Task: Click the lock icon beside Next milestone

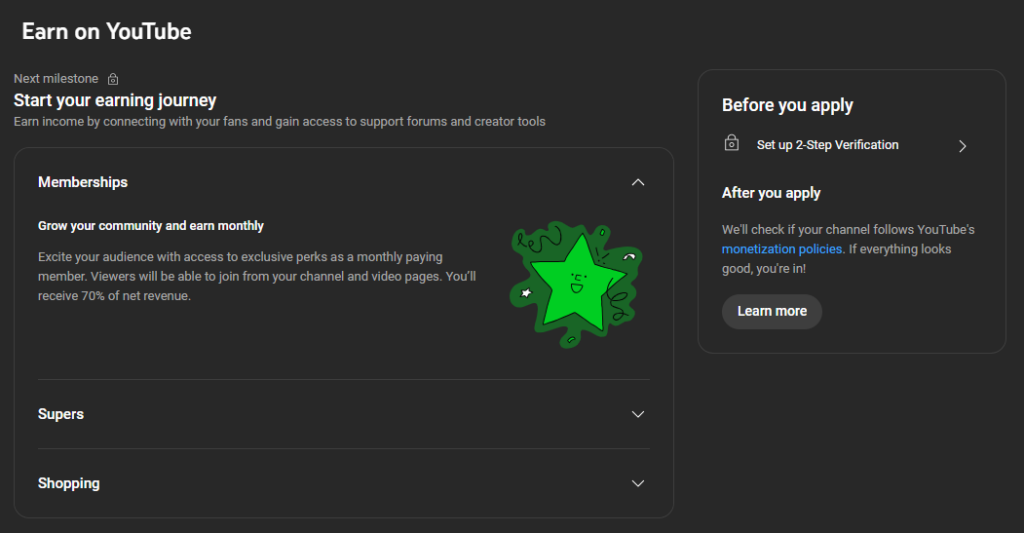Action: click(x=113, y=79)
